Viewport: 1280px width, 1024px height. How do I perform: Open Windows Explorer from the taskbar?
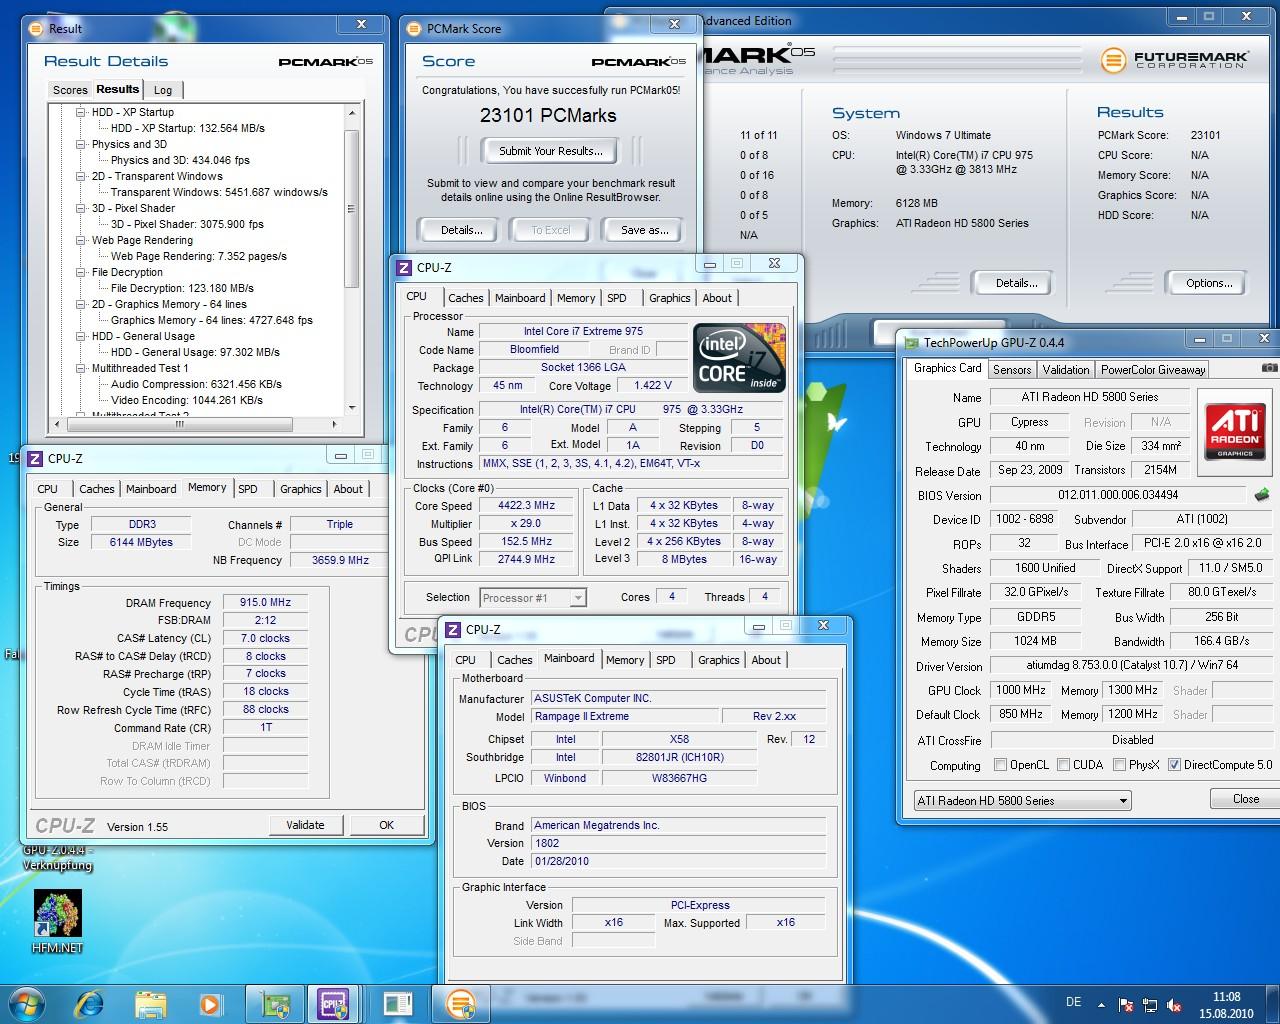coord(151,1003)
